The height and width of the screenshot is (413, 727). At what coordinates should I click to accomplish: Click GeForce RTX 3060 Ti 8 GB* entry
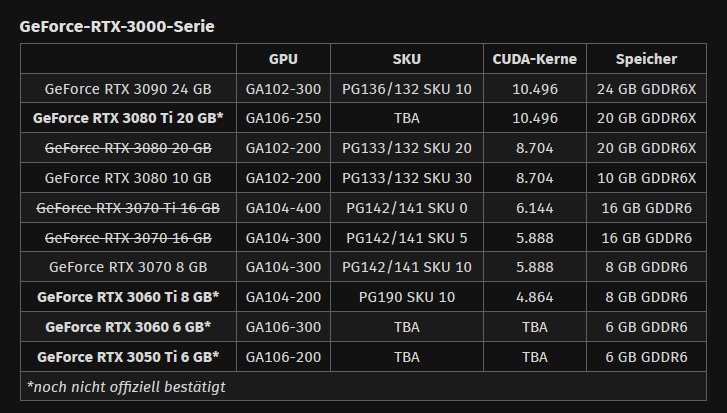pos(128,297)
